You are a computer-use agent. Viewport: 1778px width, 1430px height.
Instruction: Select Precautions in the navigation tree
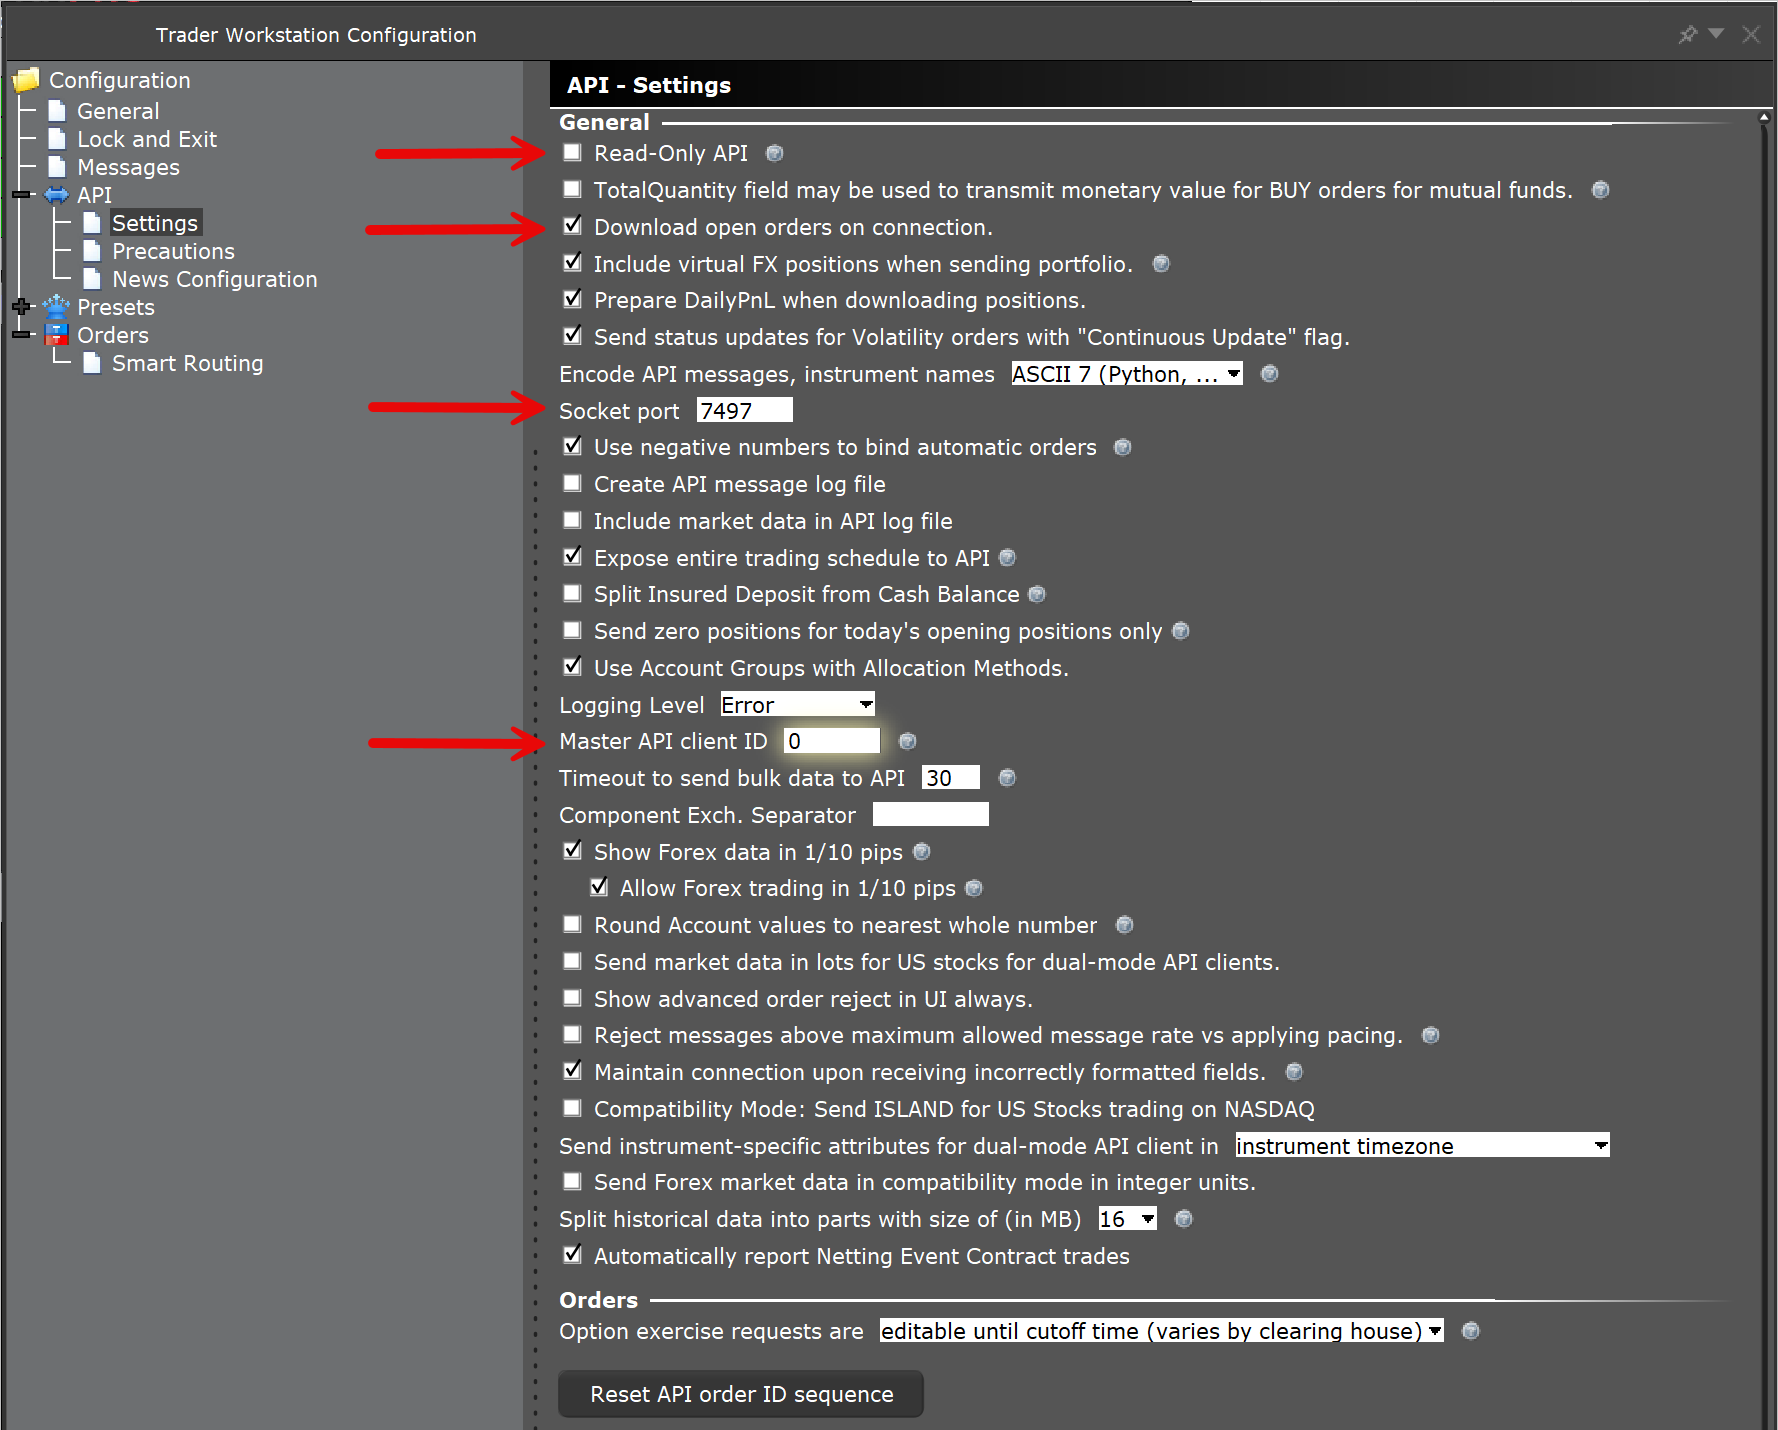(172, 251)
